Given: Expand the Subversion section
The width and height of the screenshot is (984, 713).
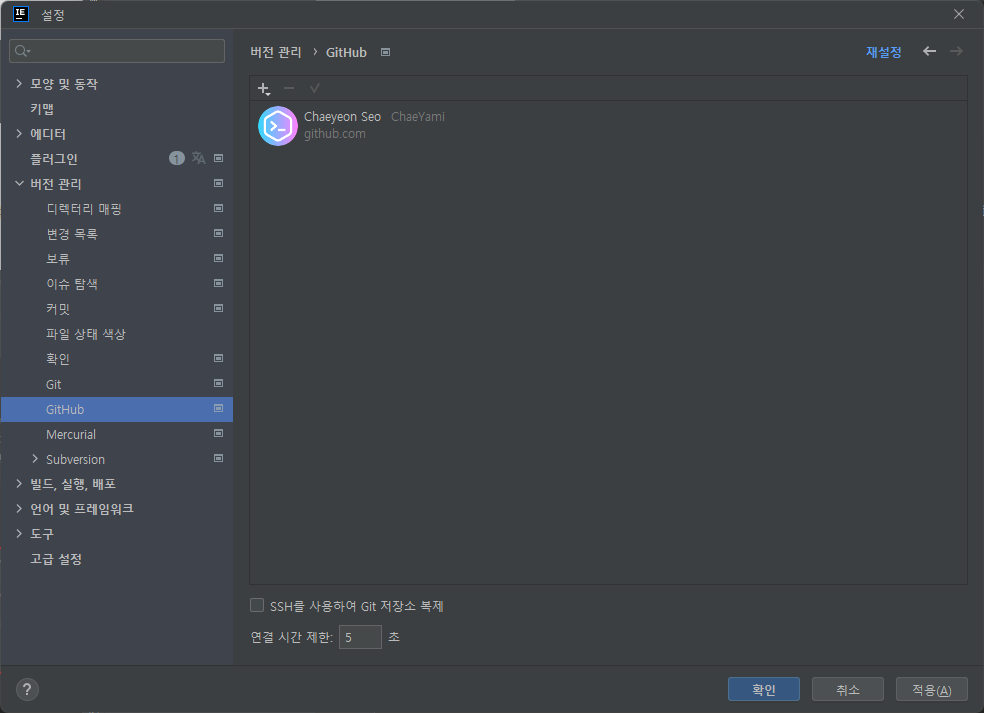Looking at the screenshot, I should coord(35,459).
